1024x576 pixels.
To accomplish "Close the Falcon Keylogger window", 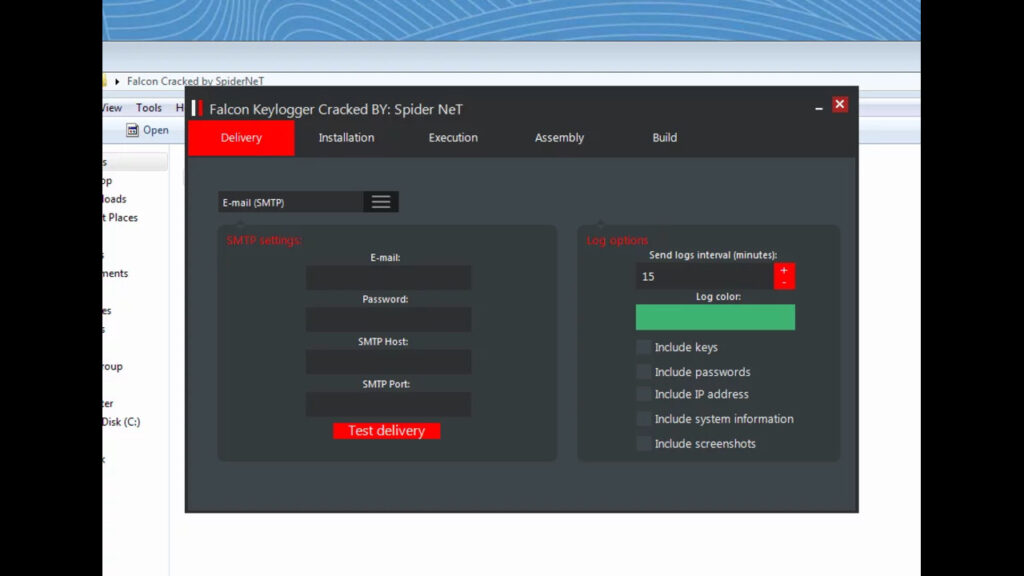I will [x=840, y=104].
